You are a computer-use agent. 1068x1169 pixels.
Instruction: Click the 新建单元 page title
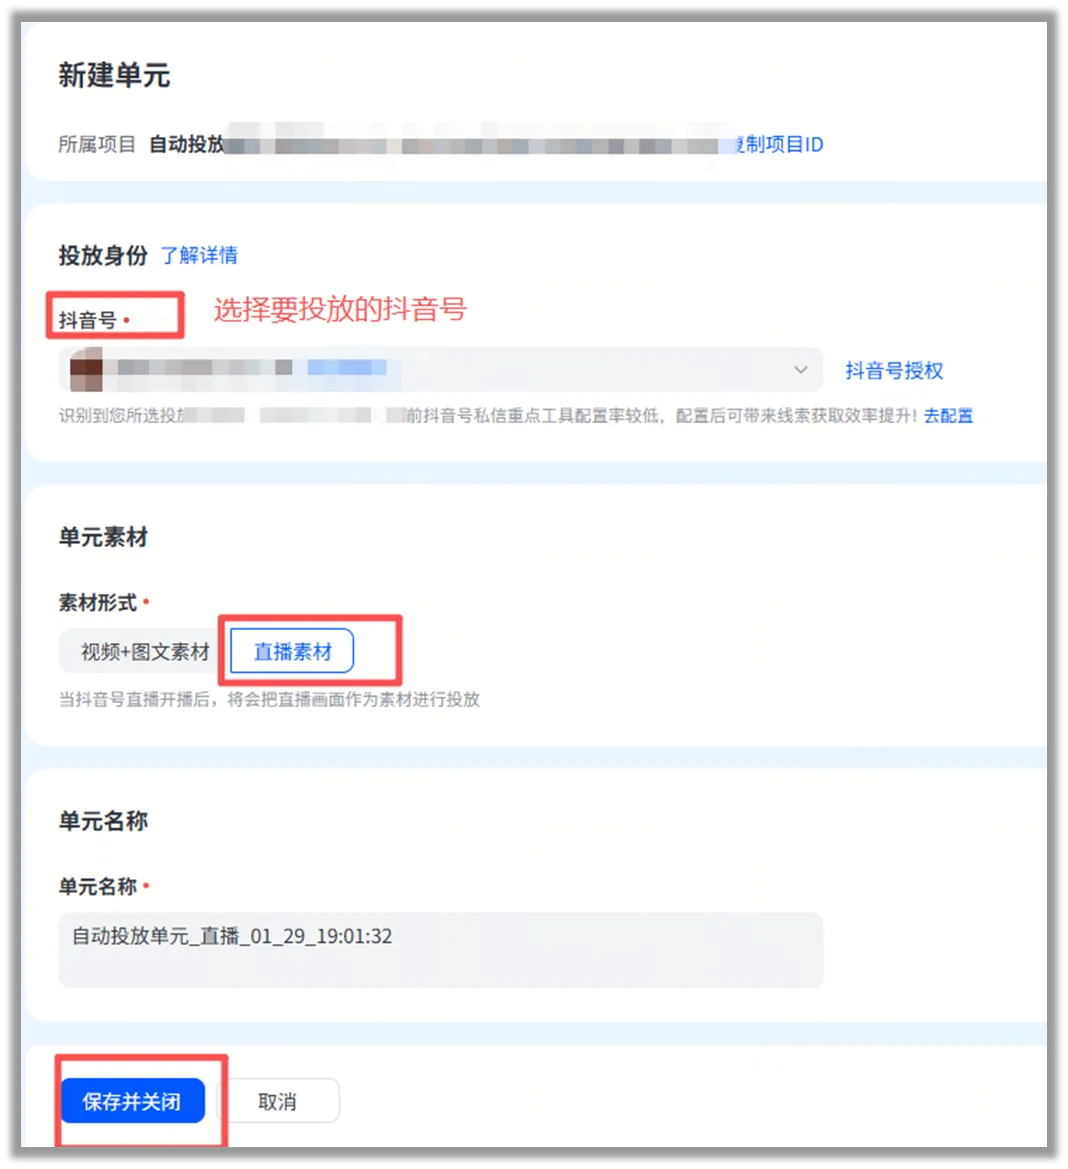(114, 75)
